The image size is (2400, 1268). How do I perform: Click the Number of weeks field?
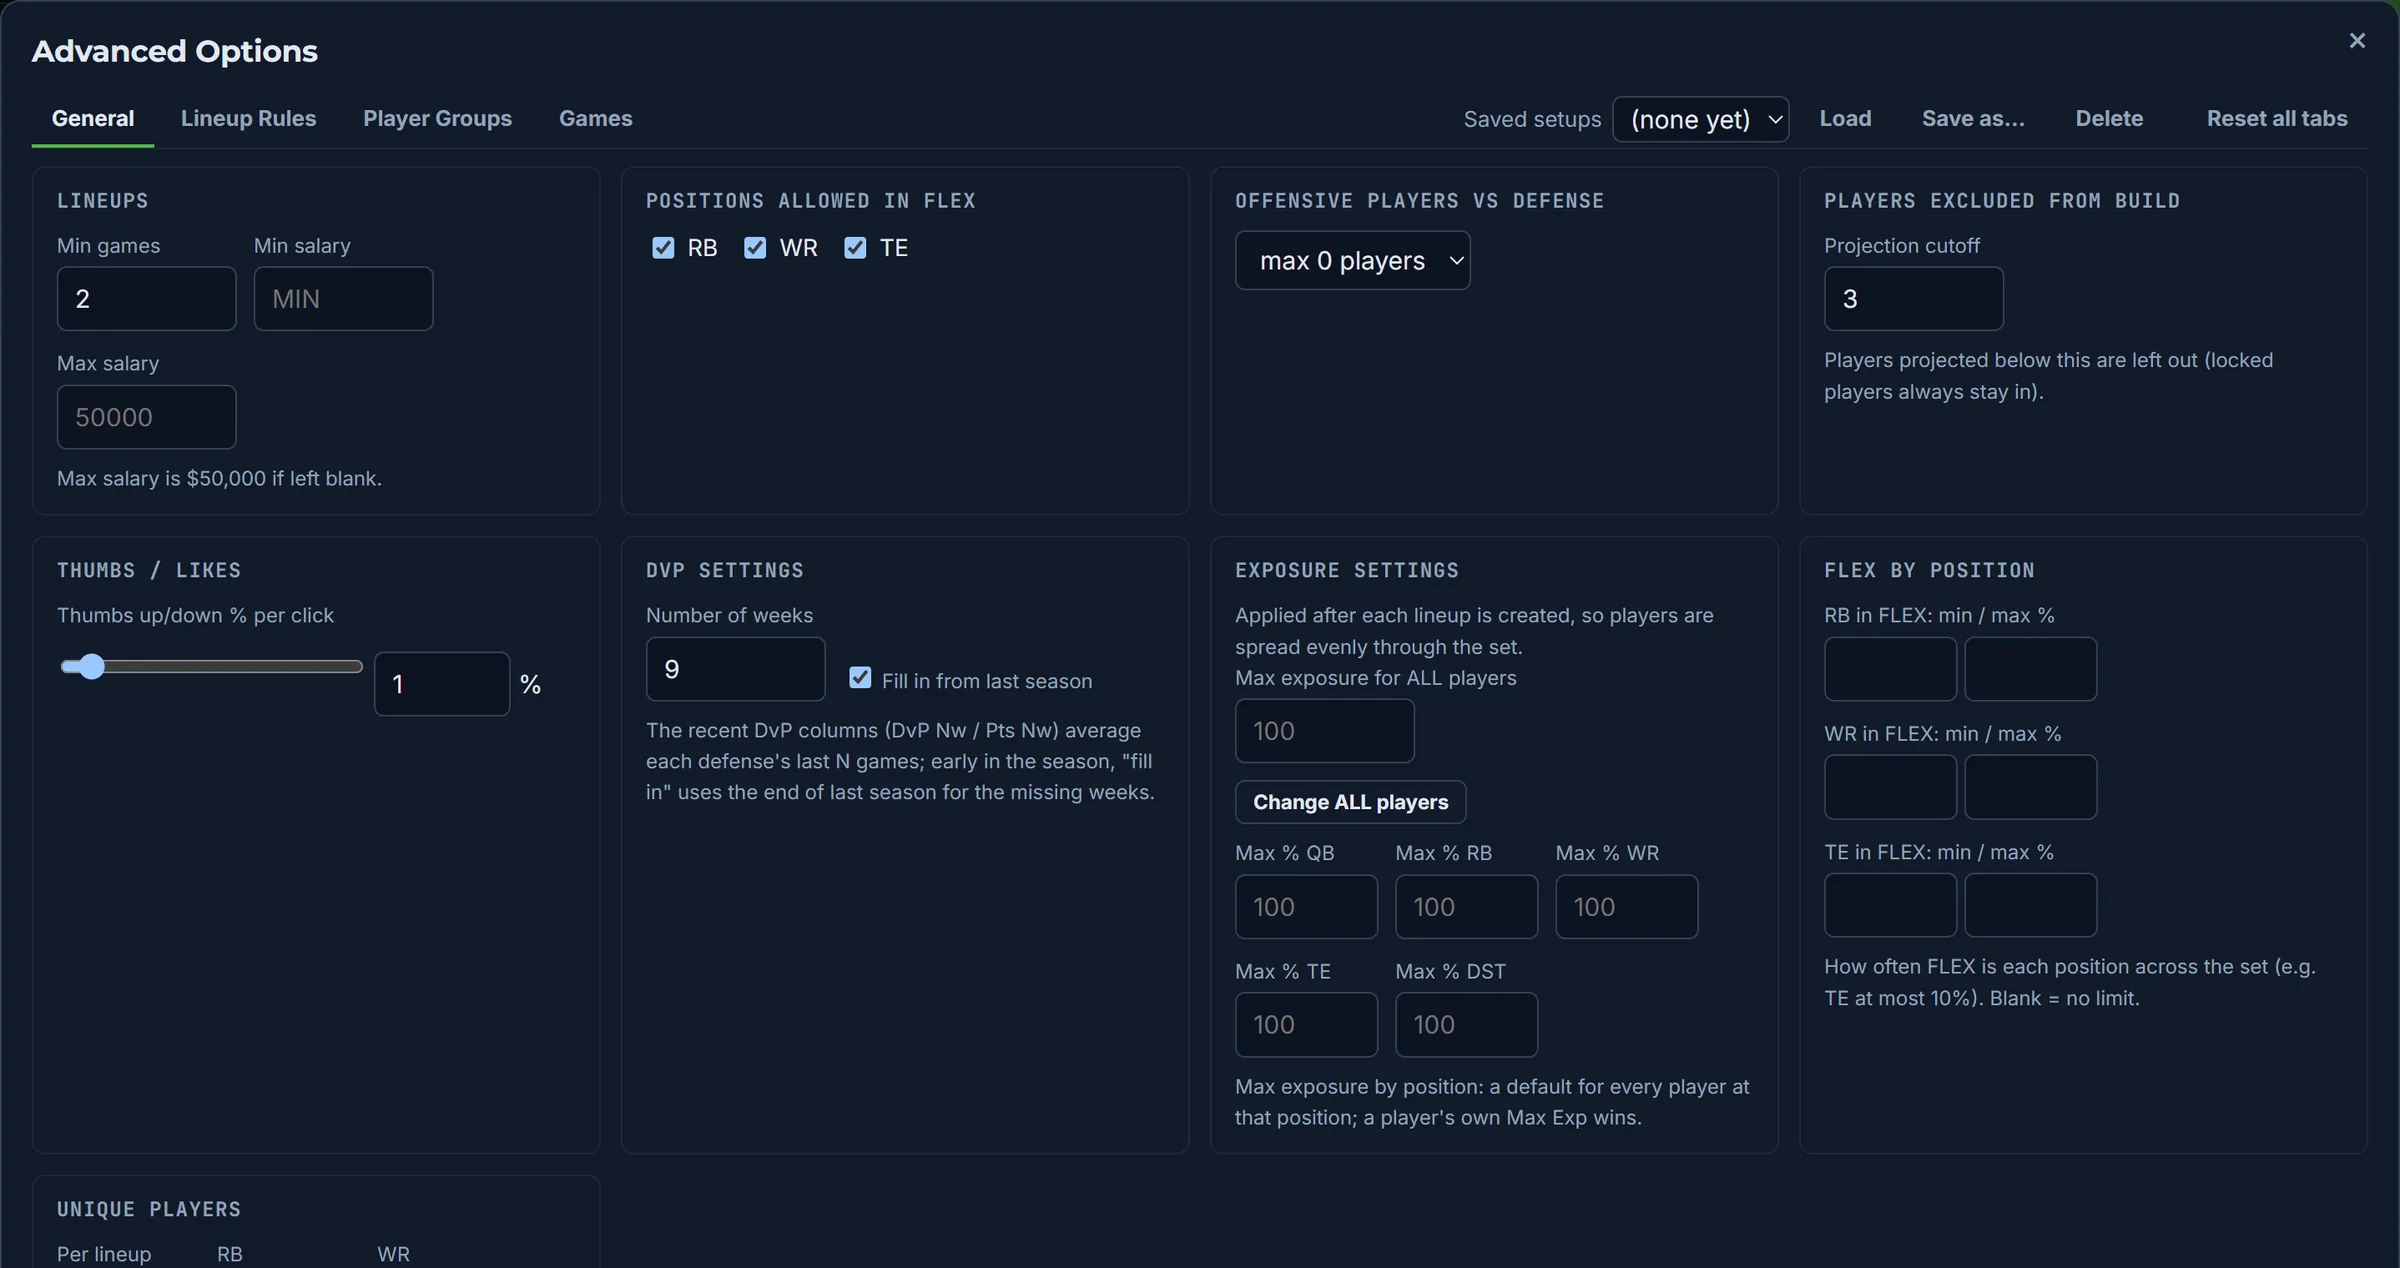pos(736,669)
